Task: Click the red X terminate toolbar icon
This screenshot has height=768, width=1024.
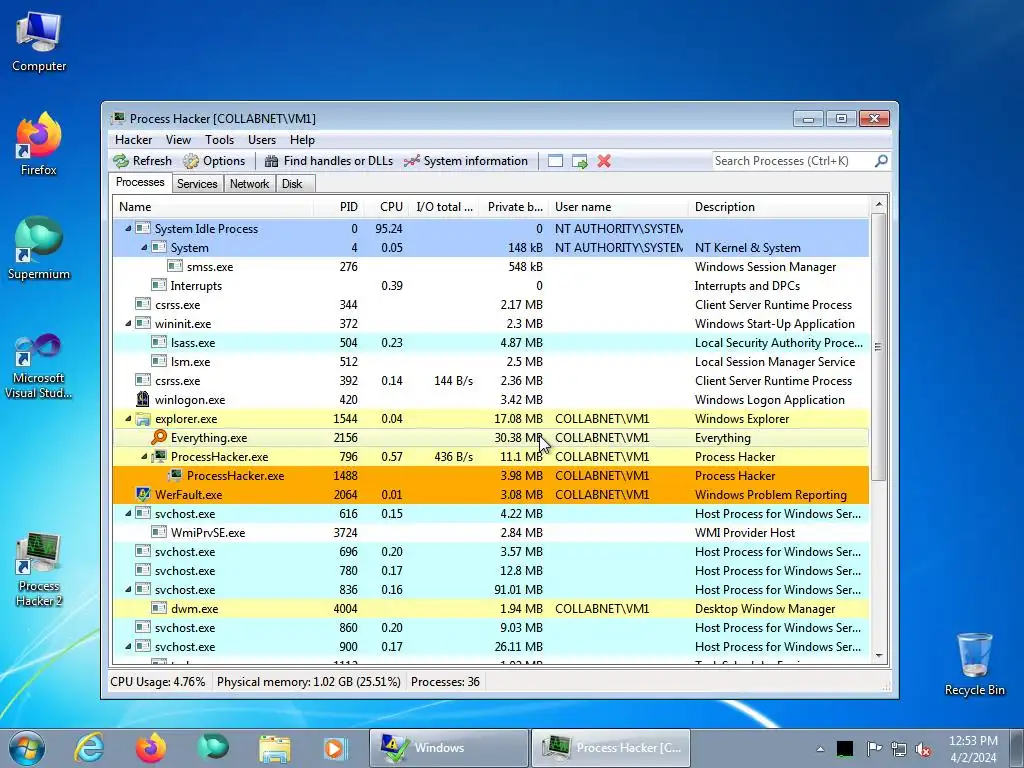Action: pos(604,161)
